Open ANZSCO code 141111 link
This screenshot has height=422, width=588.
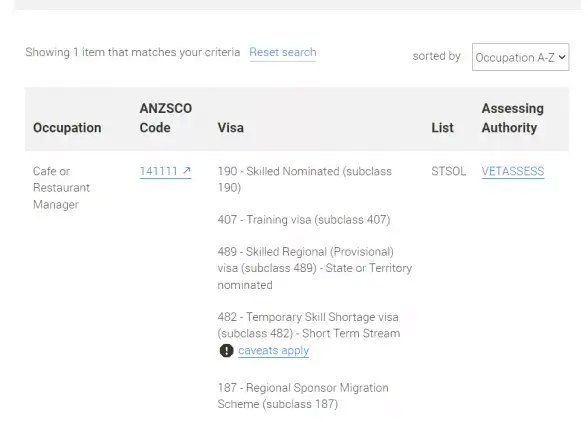click(x=165, y=171)
